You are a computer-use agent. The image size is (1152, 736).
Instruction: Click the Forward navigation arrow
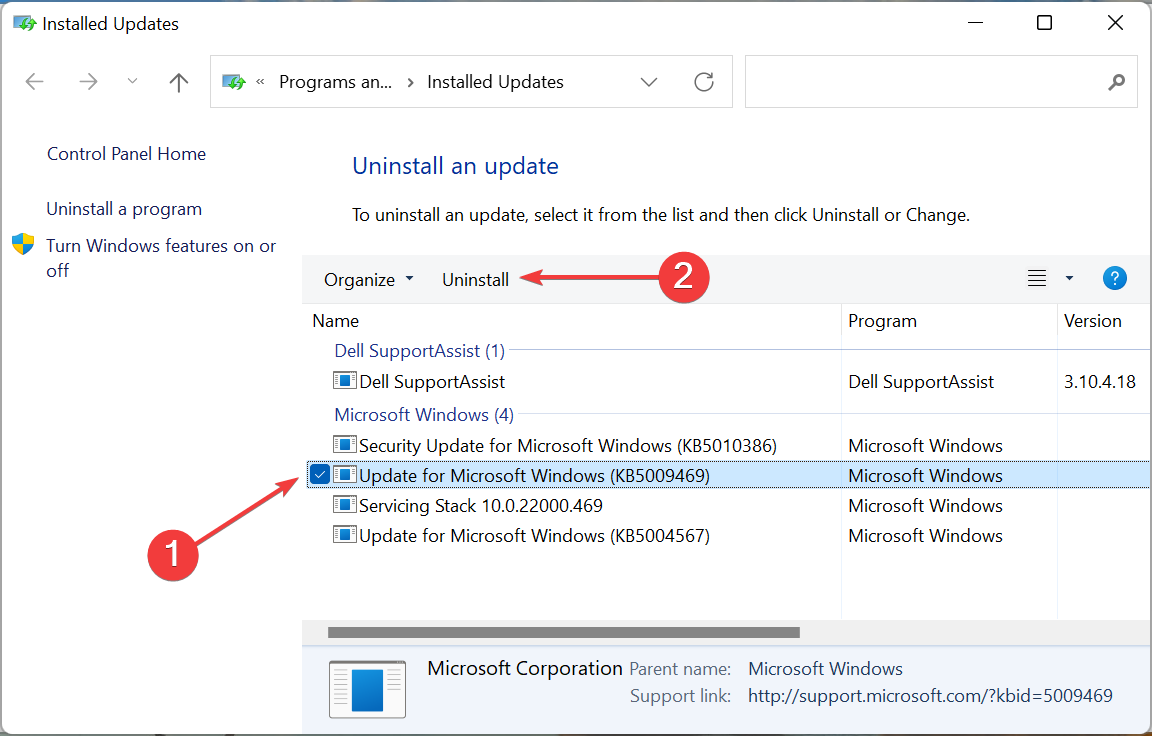tap(88, 82)
